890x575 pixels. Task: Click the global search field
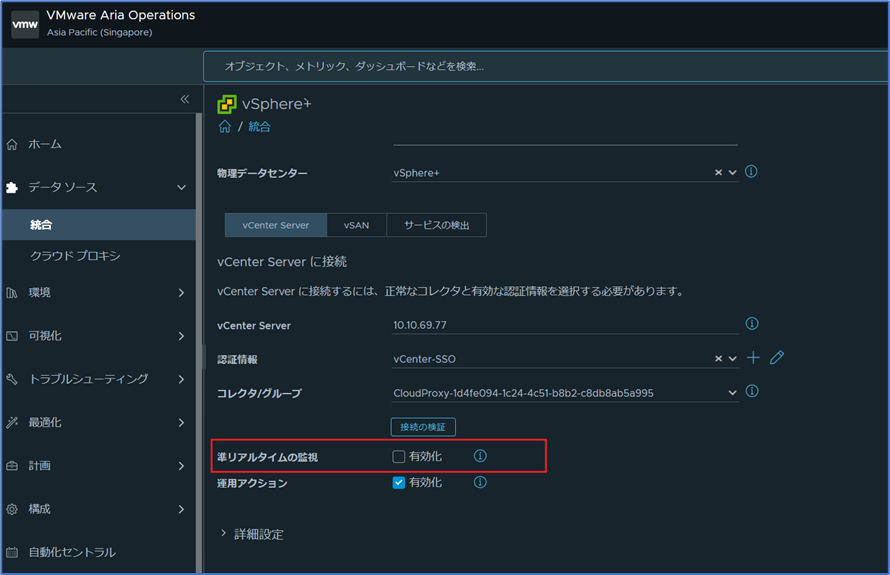coord(546,66)
